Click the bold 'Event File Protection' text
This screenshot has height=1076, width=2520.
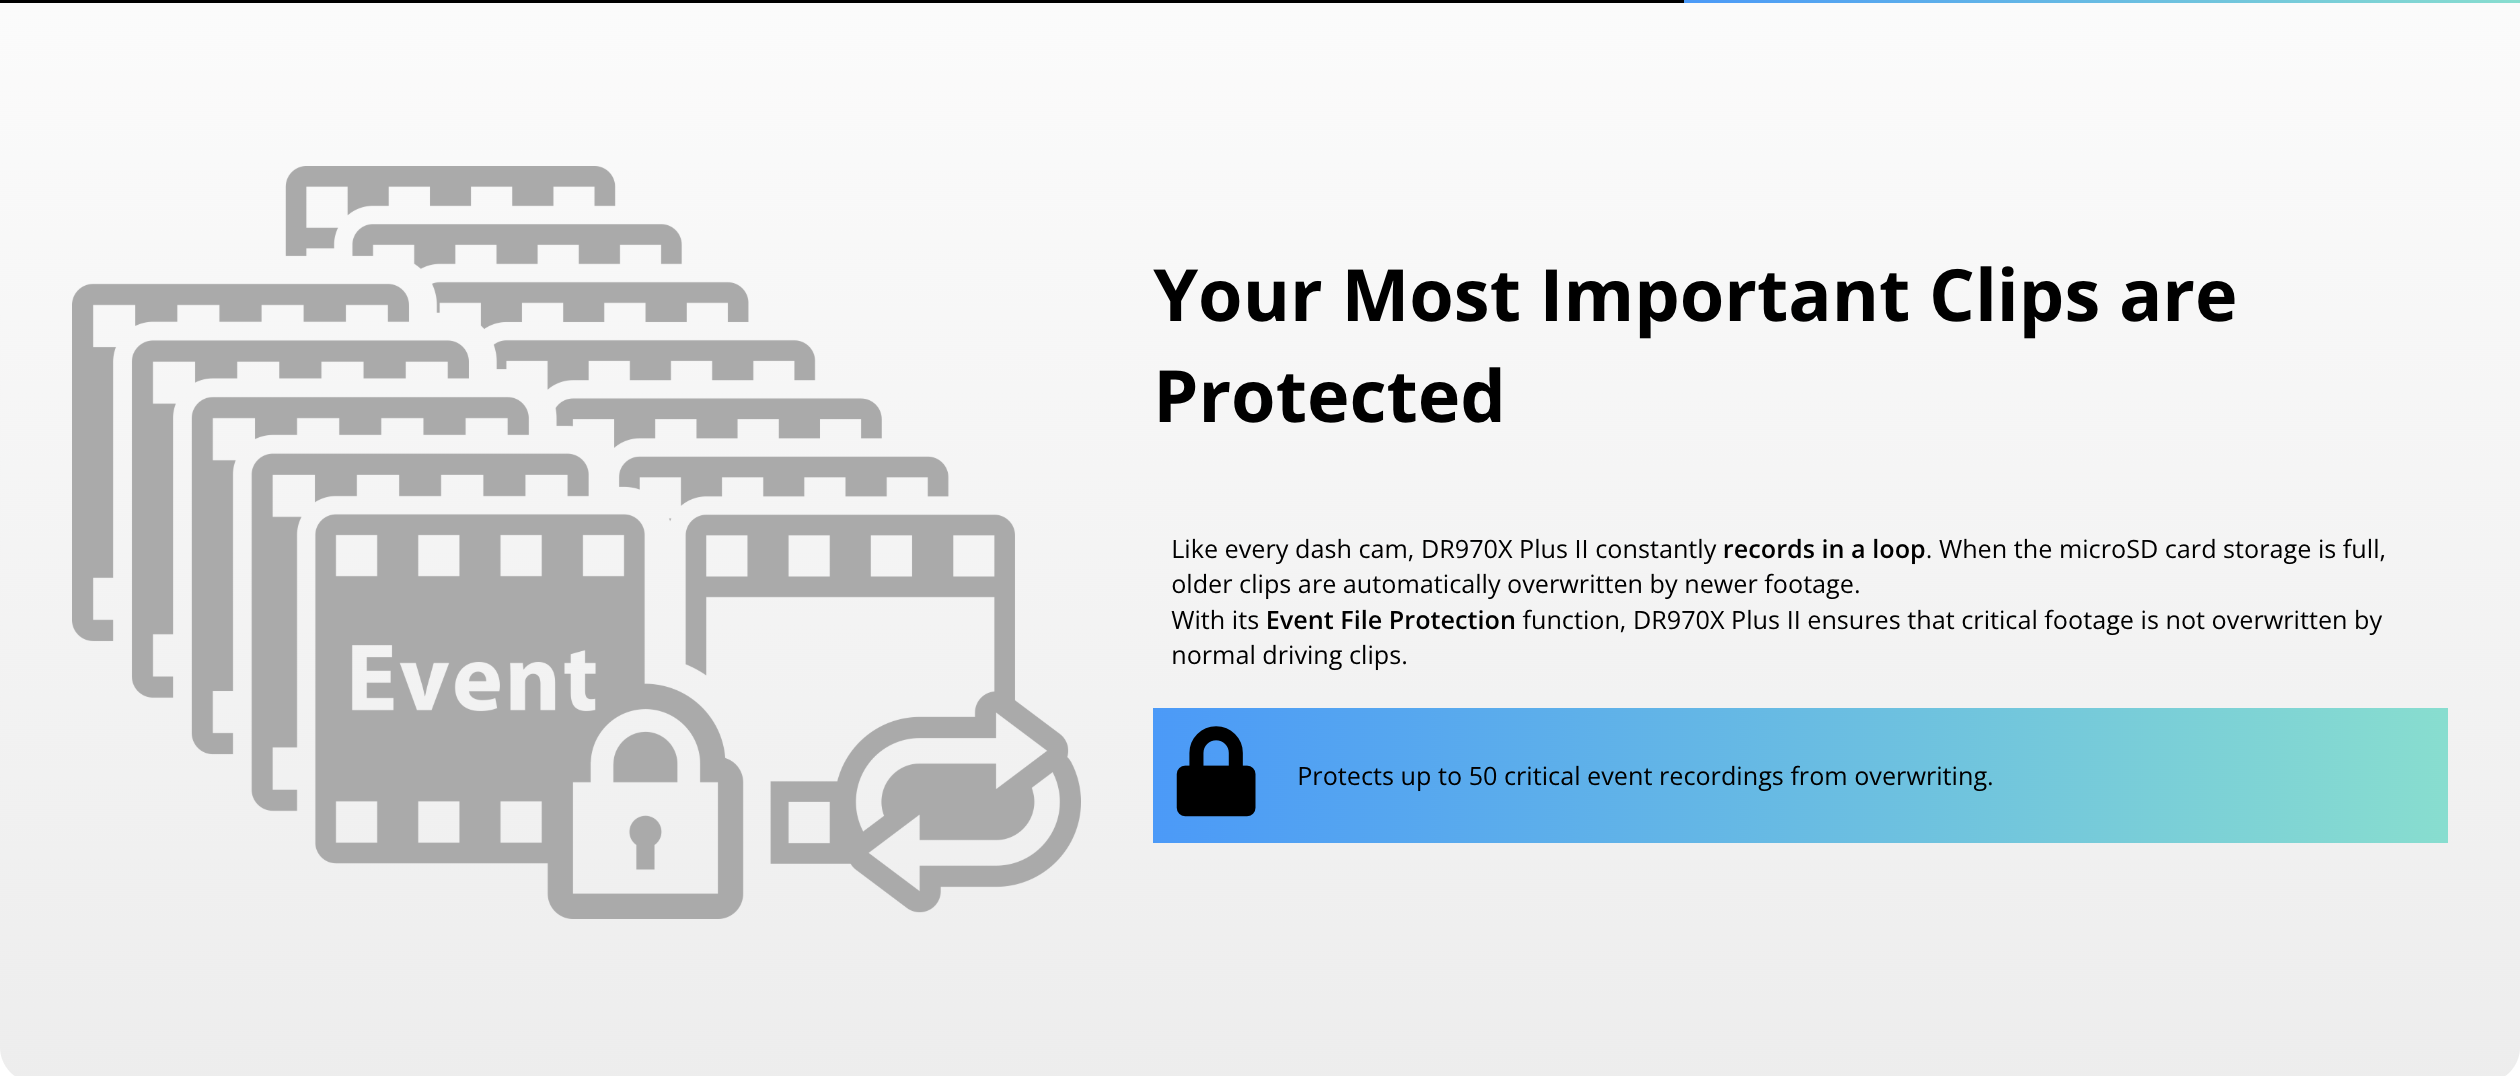[x=1390, y=620]
